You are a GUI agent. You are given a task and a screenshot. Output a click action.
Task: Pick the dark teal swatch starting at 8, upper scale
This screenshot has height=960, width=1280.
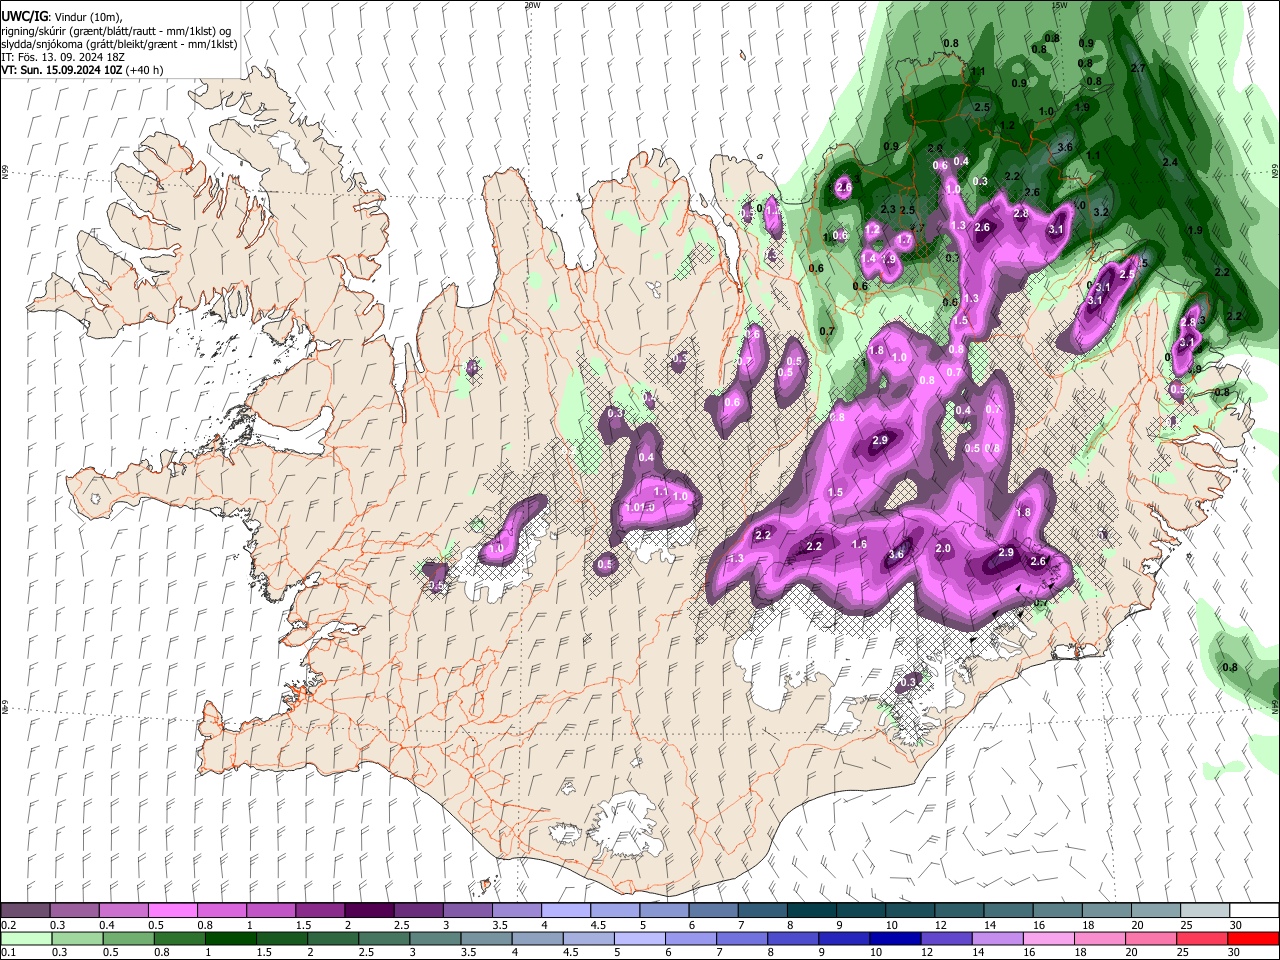coord(811,911)
